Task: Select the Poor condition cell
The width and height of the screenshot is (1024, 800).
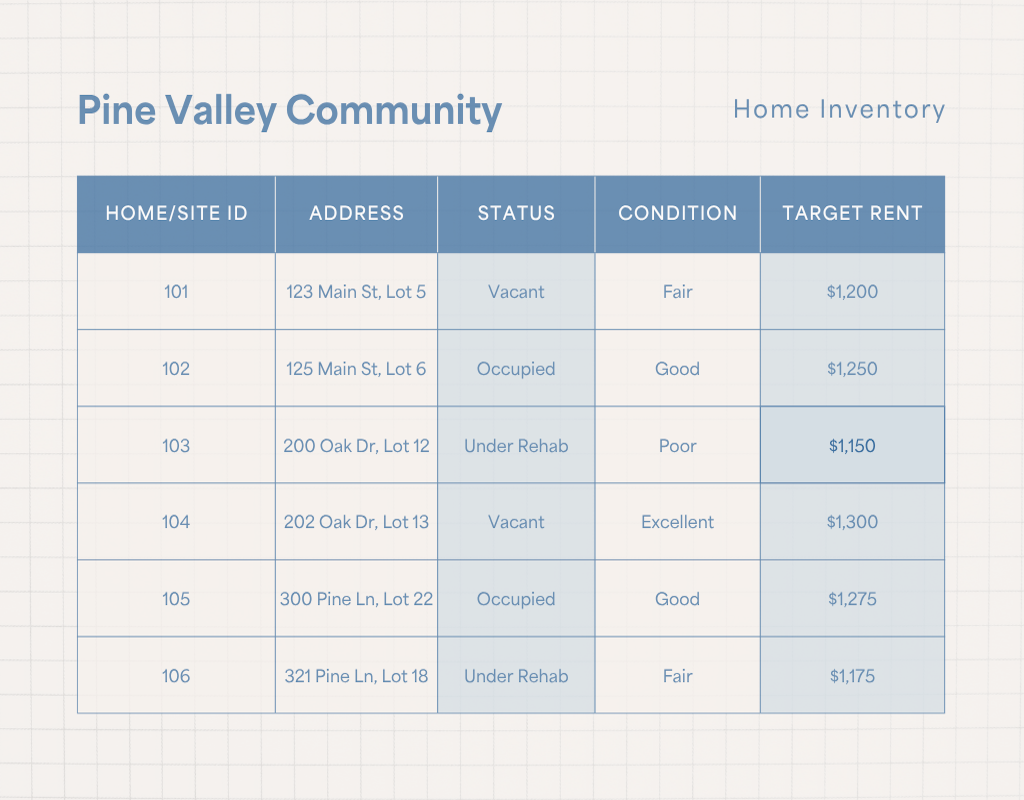Action: [x=677, y=445]
